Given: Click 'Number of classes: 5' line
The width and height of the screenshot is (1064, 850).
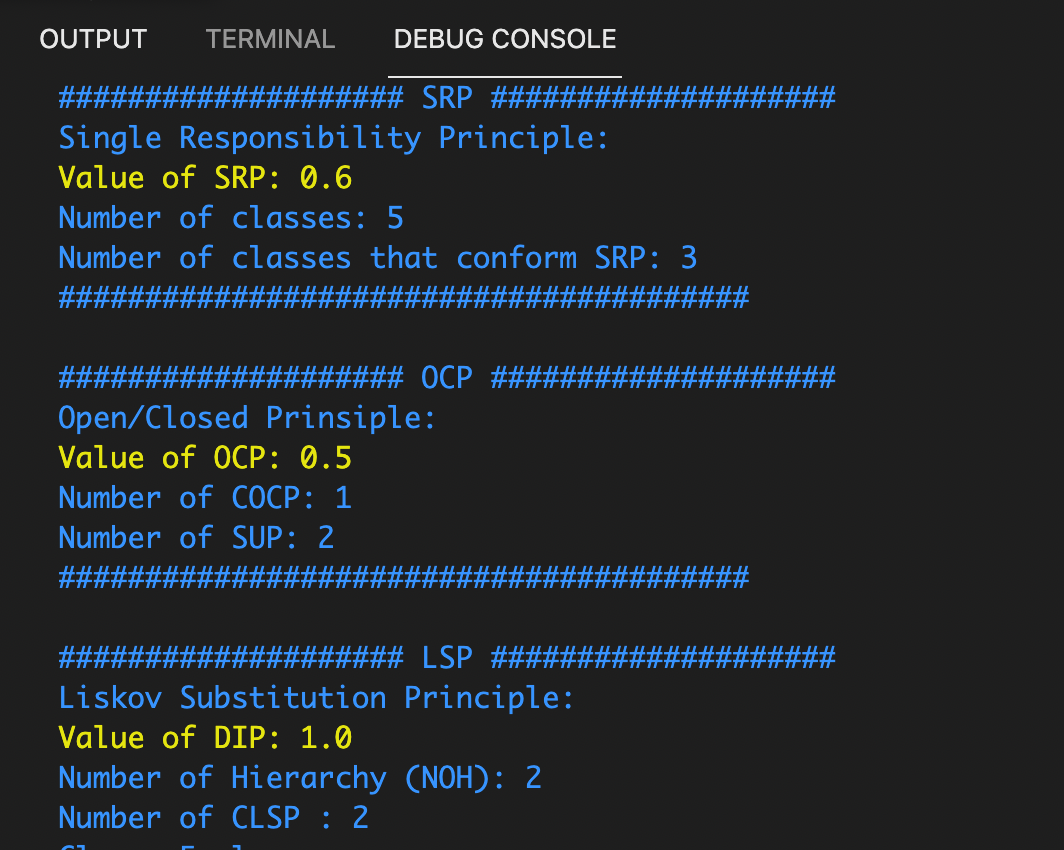Looking at the screenshot, I should click(x=231, y=218).
